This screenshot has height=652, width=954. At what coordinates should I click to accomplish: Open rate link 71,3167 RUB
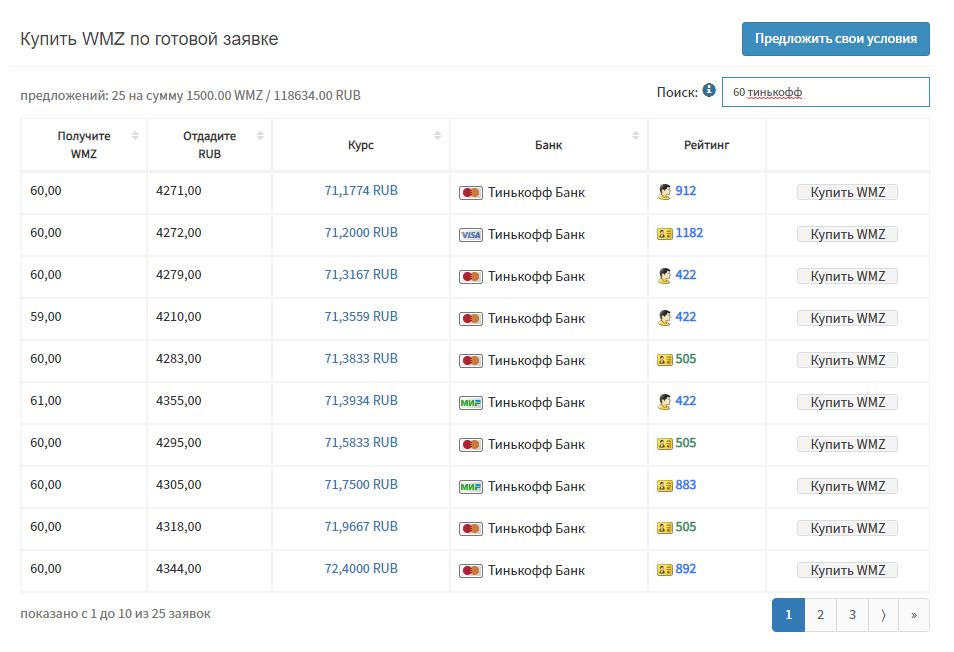pos(361,275)
